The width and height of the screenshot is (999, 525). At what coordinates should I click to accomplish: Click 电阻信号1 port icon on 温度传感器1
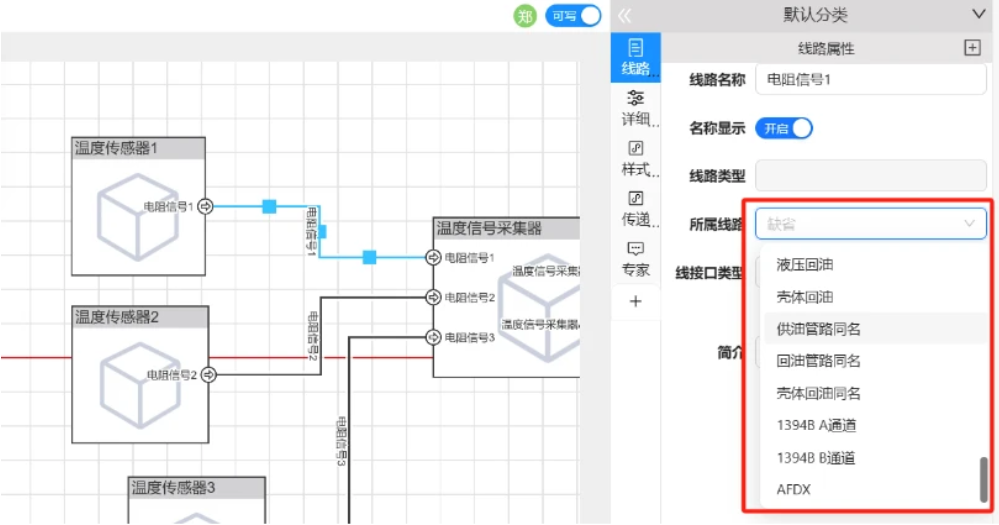point(205,206)
